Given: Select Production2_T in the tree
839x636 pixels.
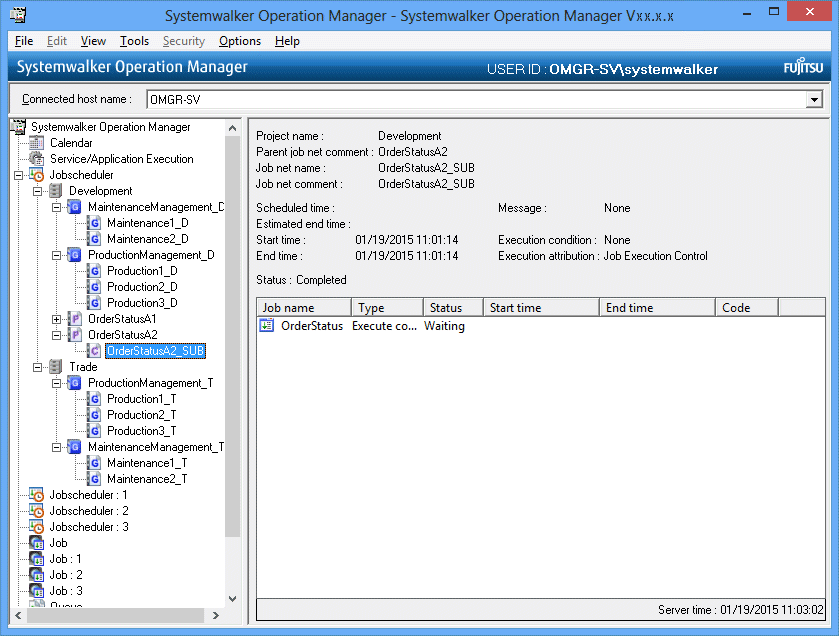Looking at the screenshot, I should 141,415.
